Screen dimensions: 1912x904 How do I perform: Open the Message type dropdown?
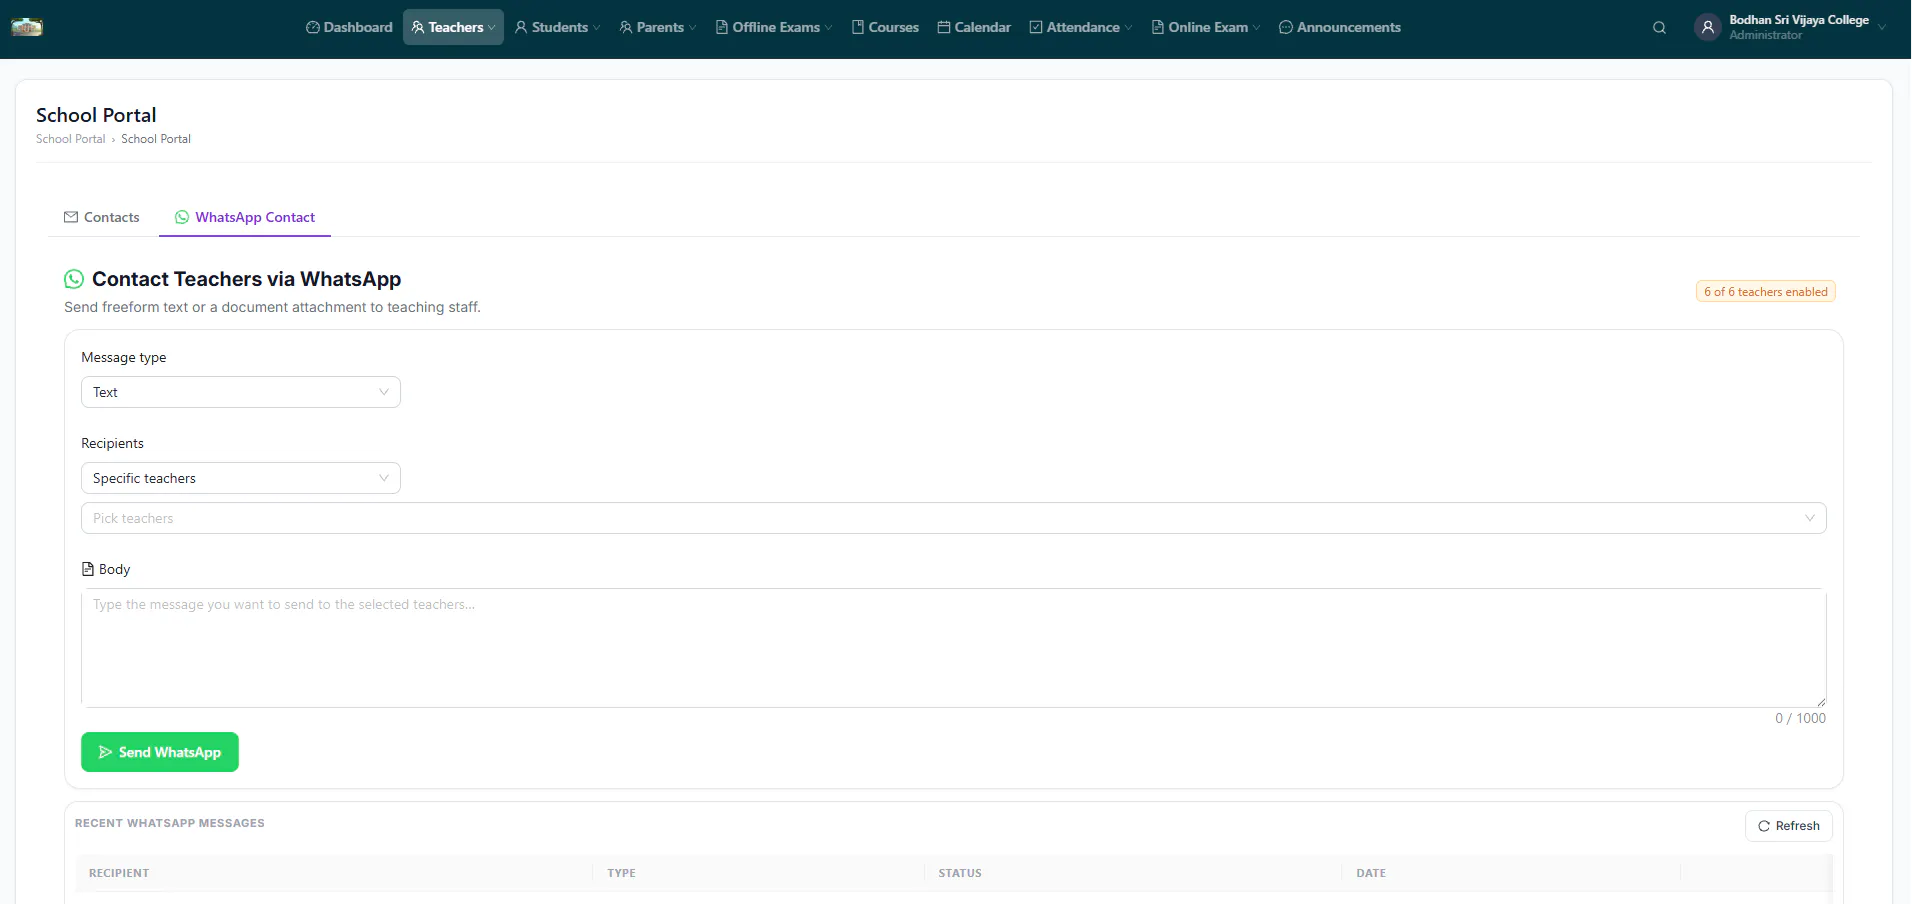(x=241, y=392)
